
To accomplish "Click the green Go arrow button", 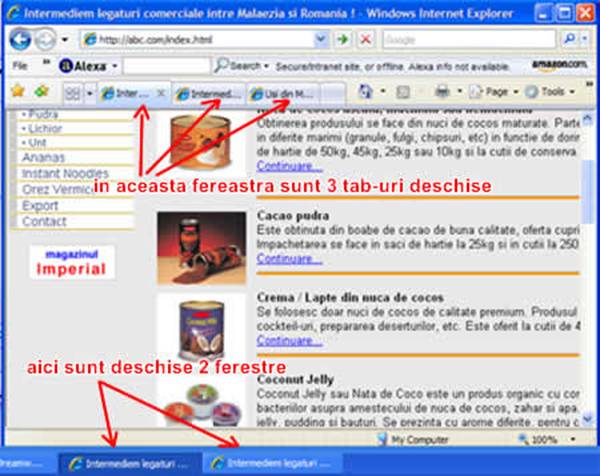I will 343,39.
